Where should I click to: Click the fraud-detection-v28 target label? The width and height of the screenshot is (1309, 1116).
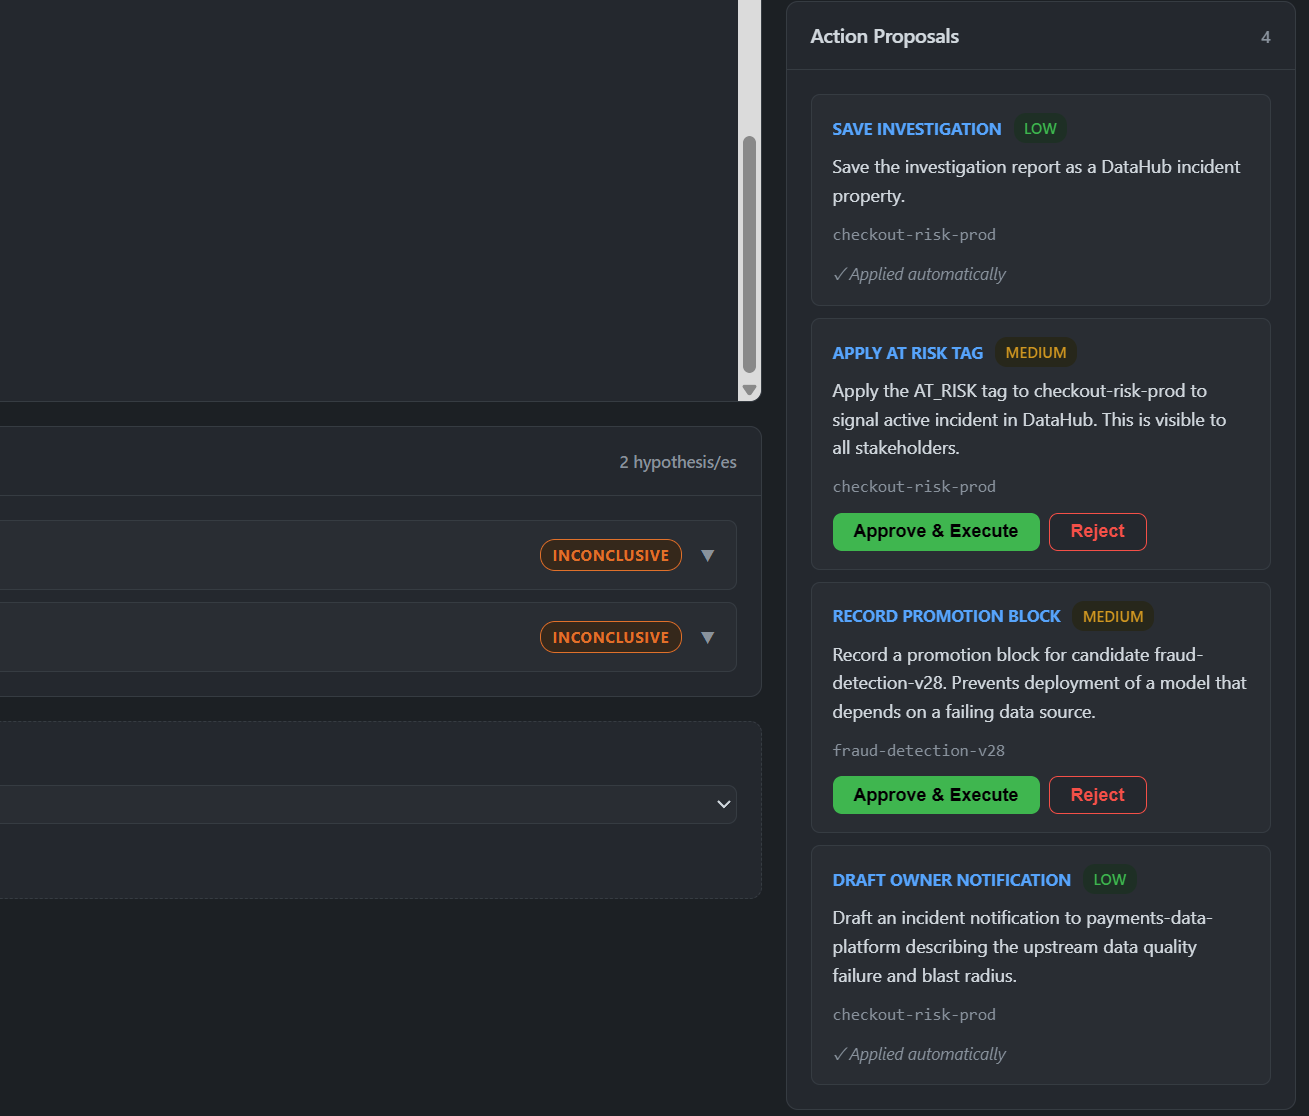click(x=919, y=750)
